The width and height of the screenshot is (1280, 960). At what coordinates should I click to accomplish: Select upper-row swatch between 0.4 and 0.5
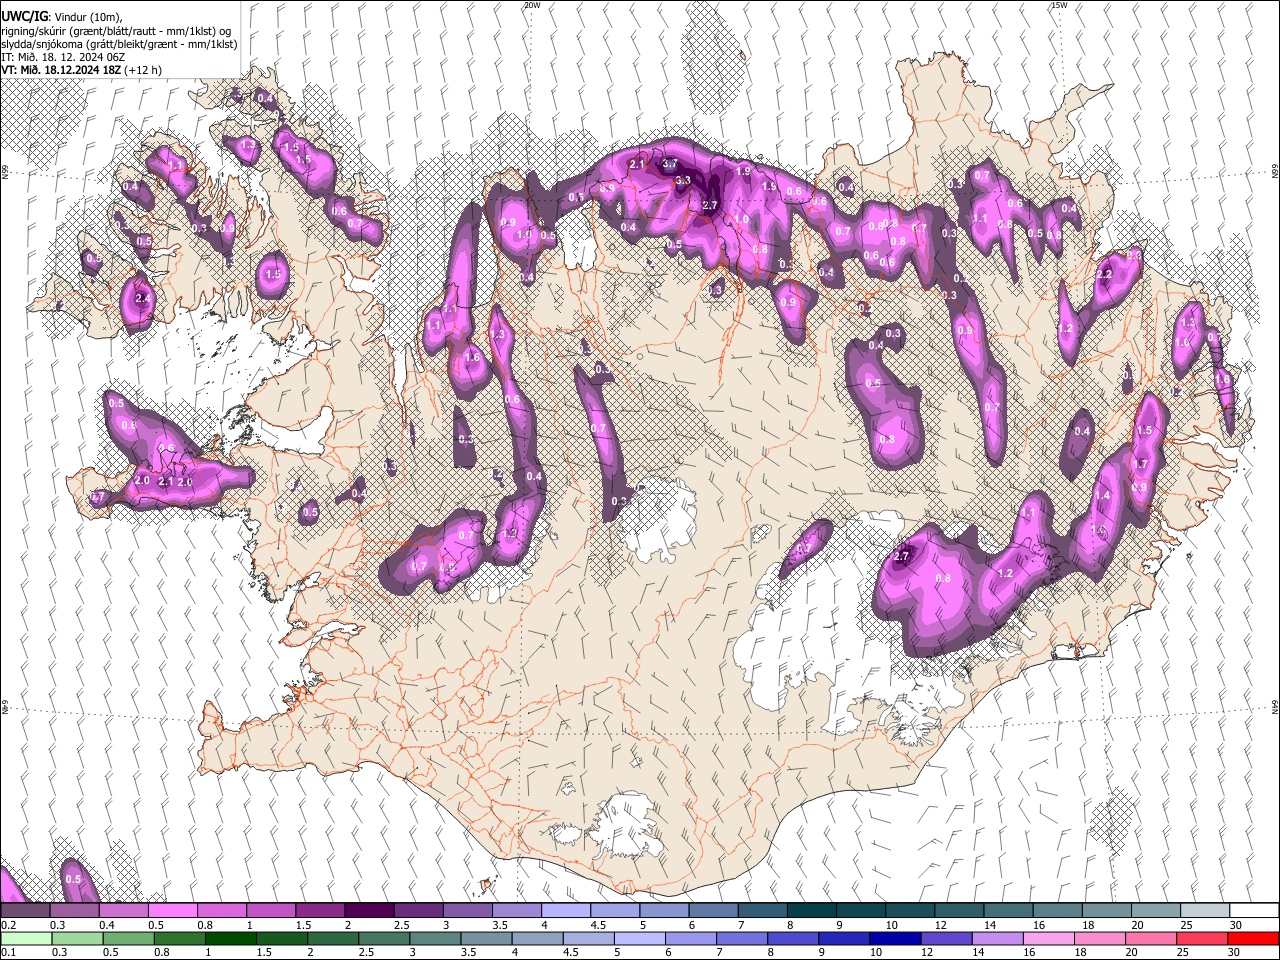[123, 910]
